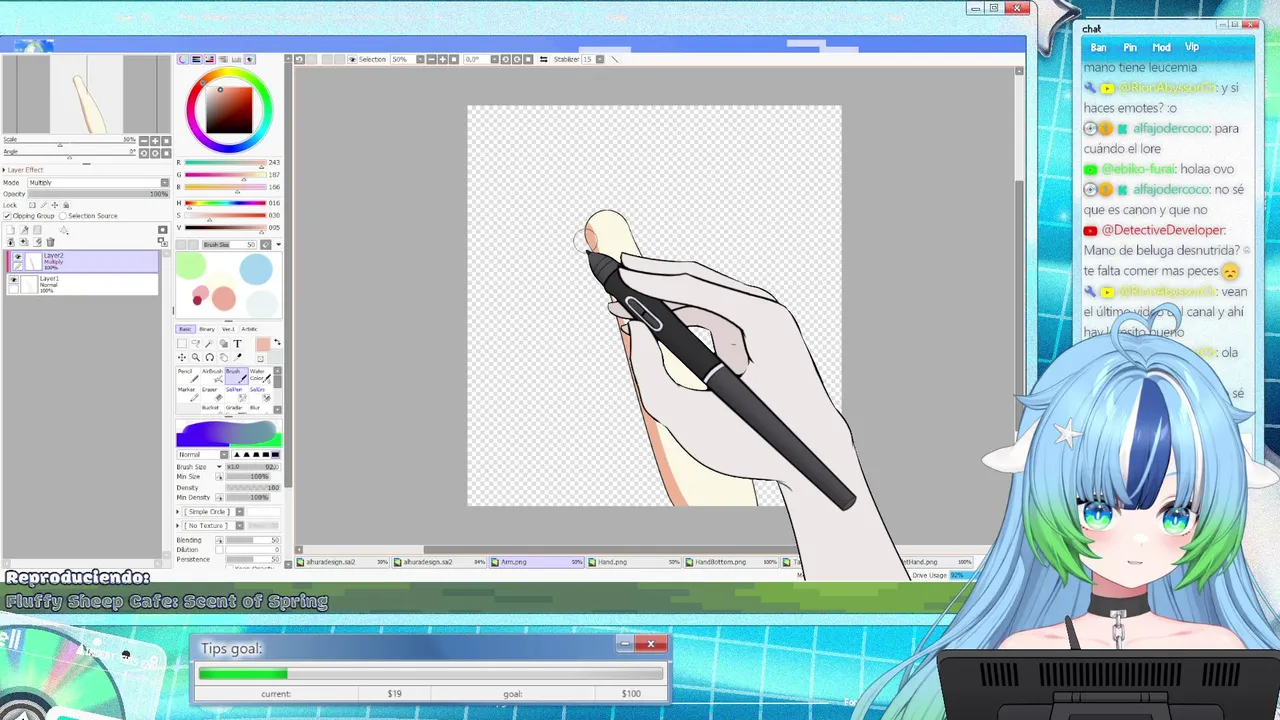1280x720 pixels.
Task: Hide Layer1 with eye icon
Action: pyautogui.click(x=13, y=279)
